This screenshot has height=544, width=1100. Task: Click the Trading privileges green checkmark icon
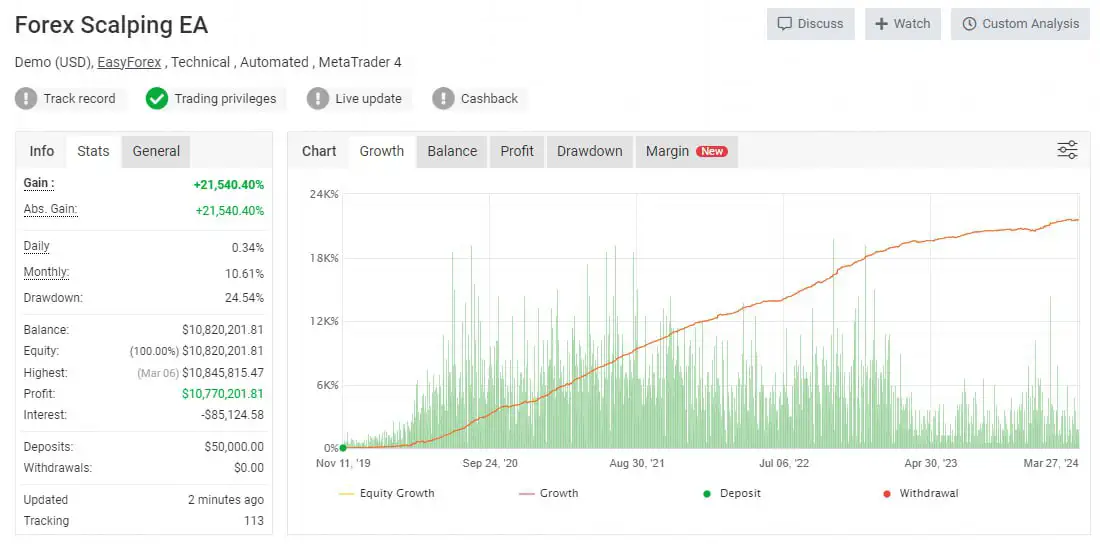pyautogui.click(x=157, y=98)
